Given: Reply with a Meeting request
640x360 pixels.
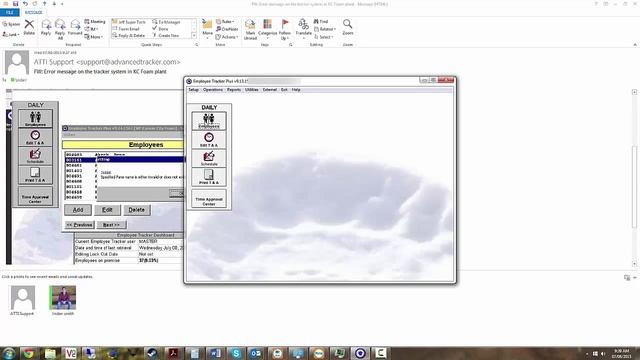Looking at the screenshot, I should click(95, 21).
